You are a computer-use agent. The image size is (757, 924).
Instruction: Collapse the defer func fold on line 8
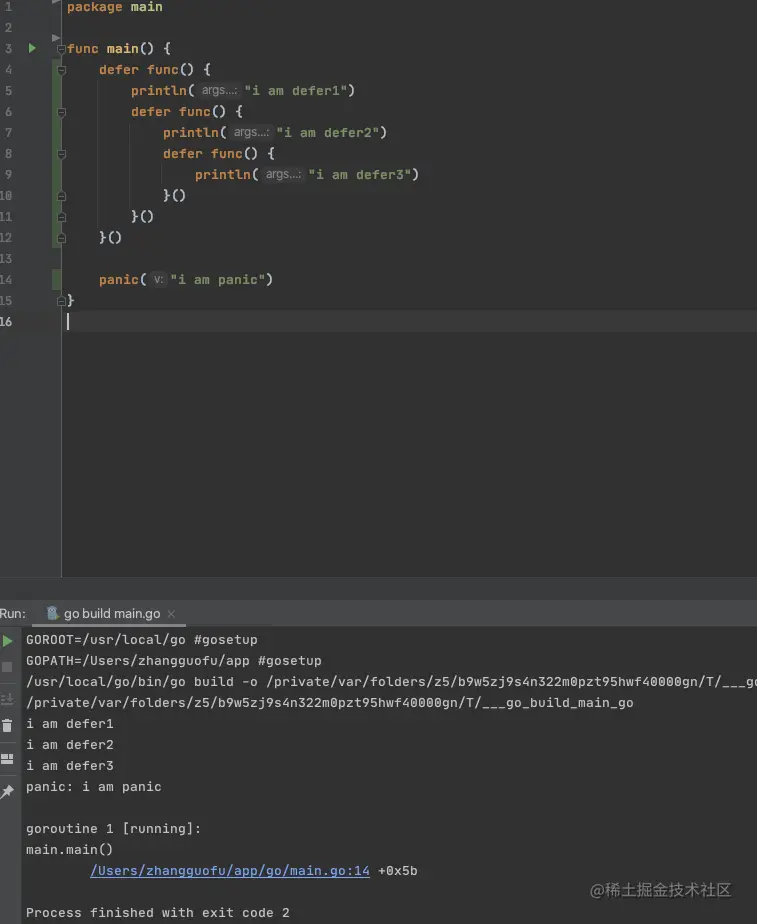pyautogui.click(x=61, y=154)
